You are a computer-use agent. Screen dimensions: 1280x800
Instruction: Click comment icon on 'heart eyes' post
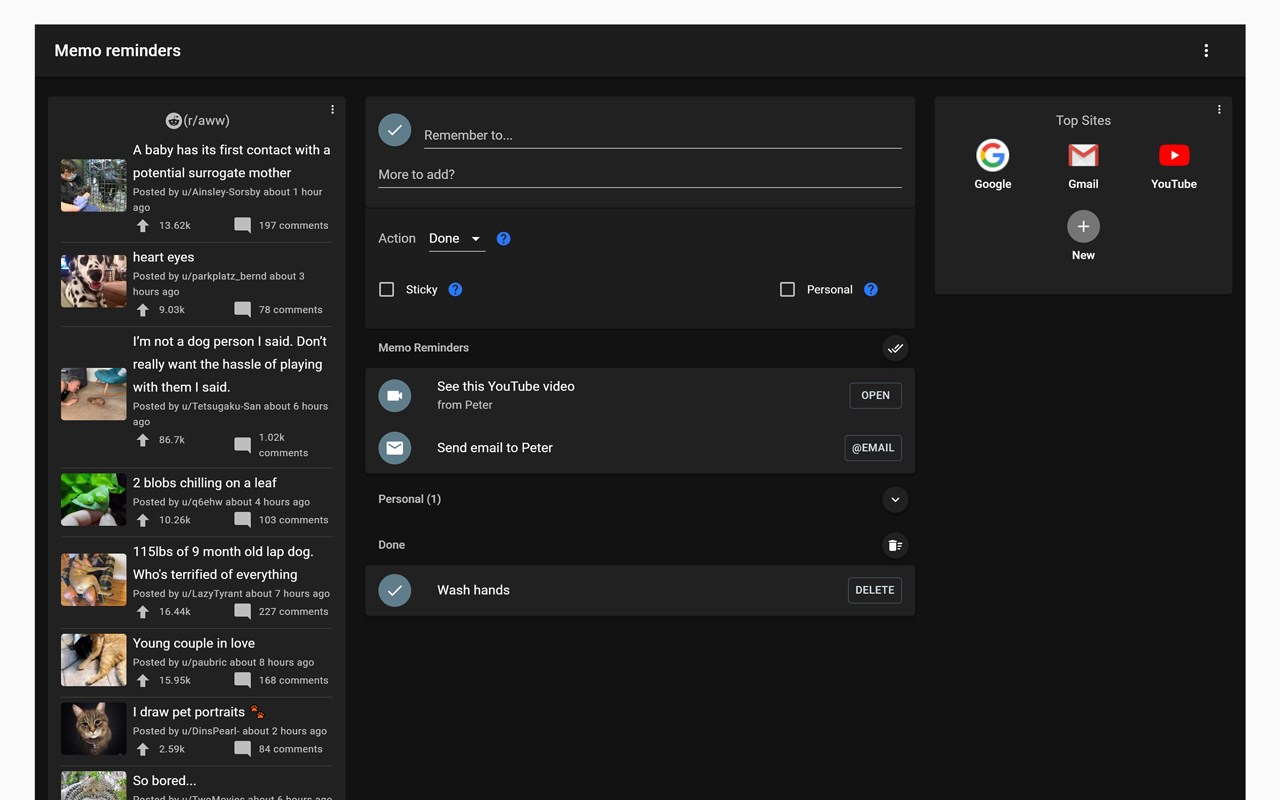(x=243, y=310)
